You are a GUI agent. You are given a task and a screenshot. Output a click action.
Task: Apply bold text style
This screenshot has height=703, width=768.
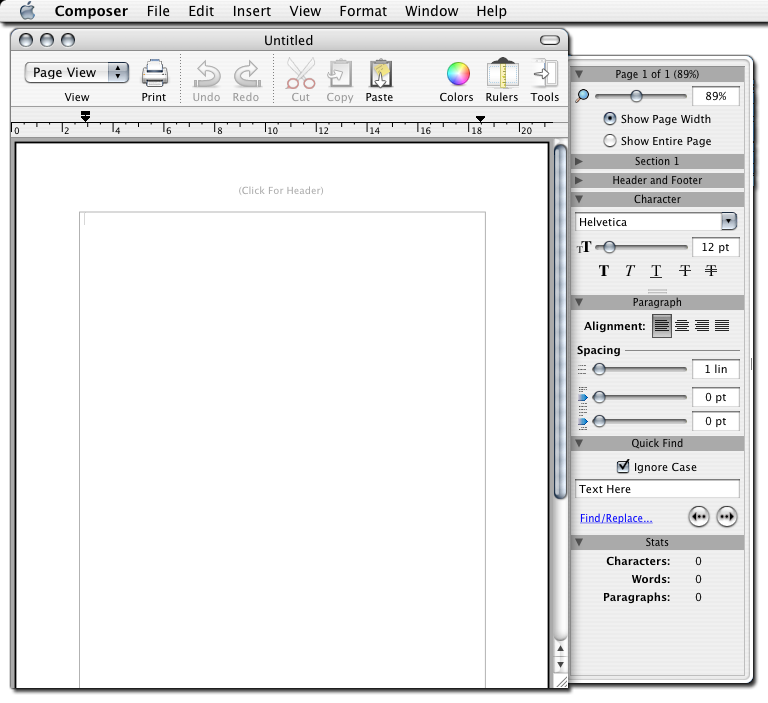604,270
